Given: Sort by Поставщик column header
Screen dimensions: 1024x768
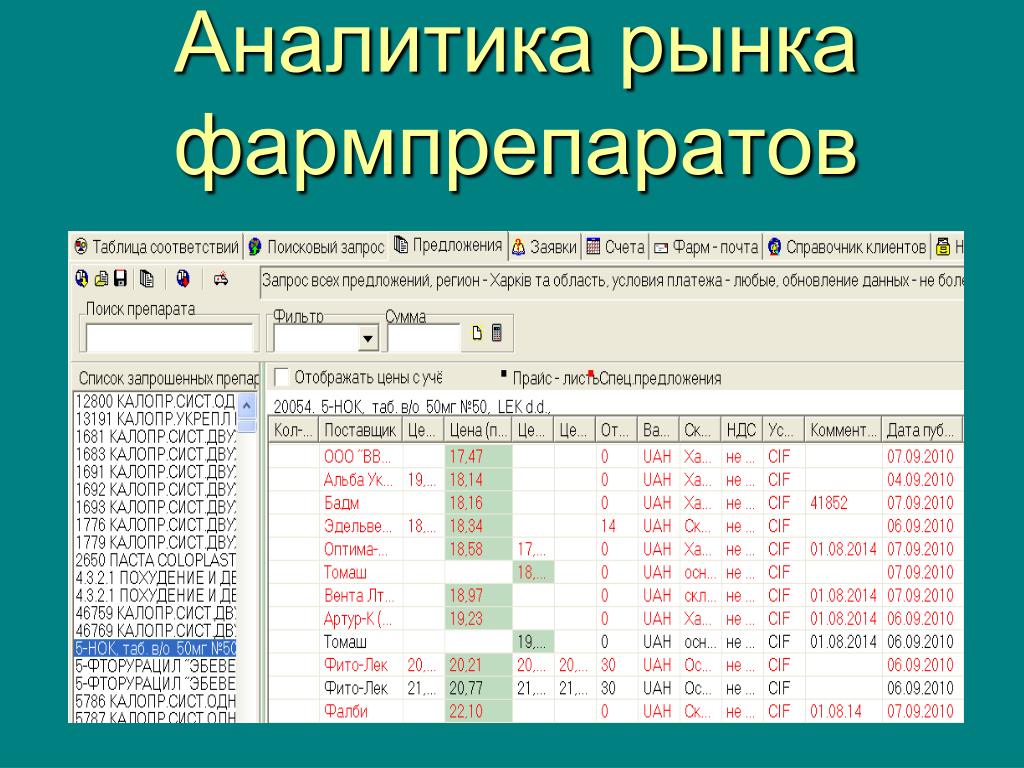Looking at the screenshot, I should pos(360,430).
